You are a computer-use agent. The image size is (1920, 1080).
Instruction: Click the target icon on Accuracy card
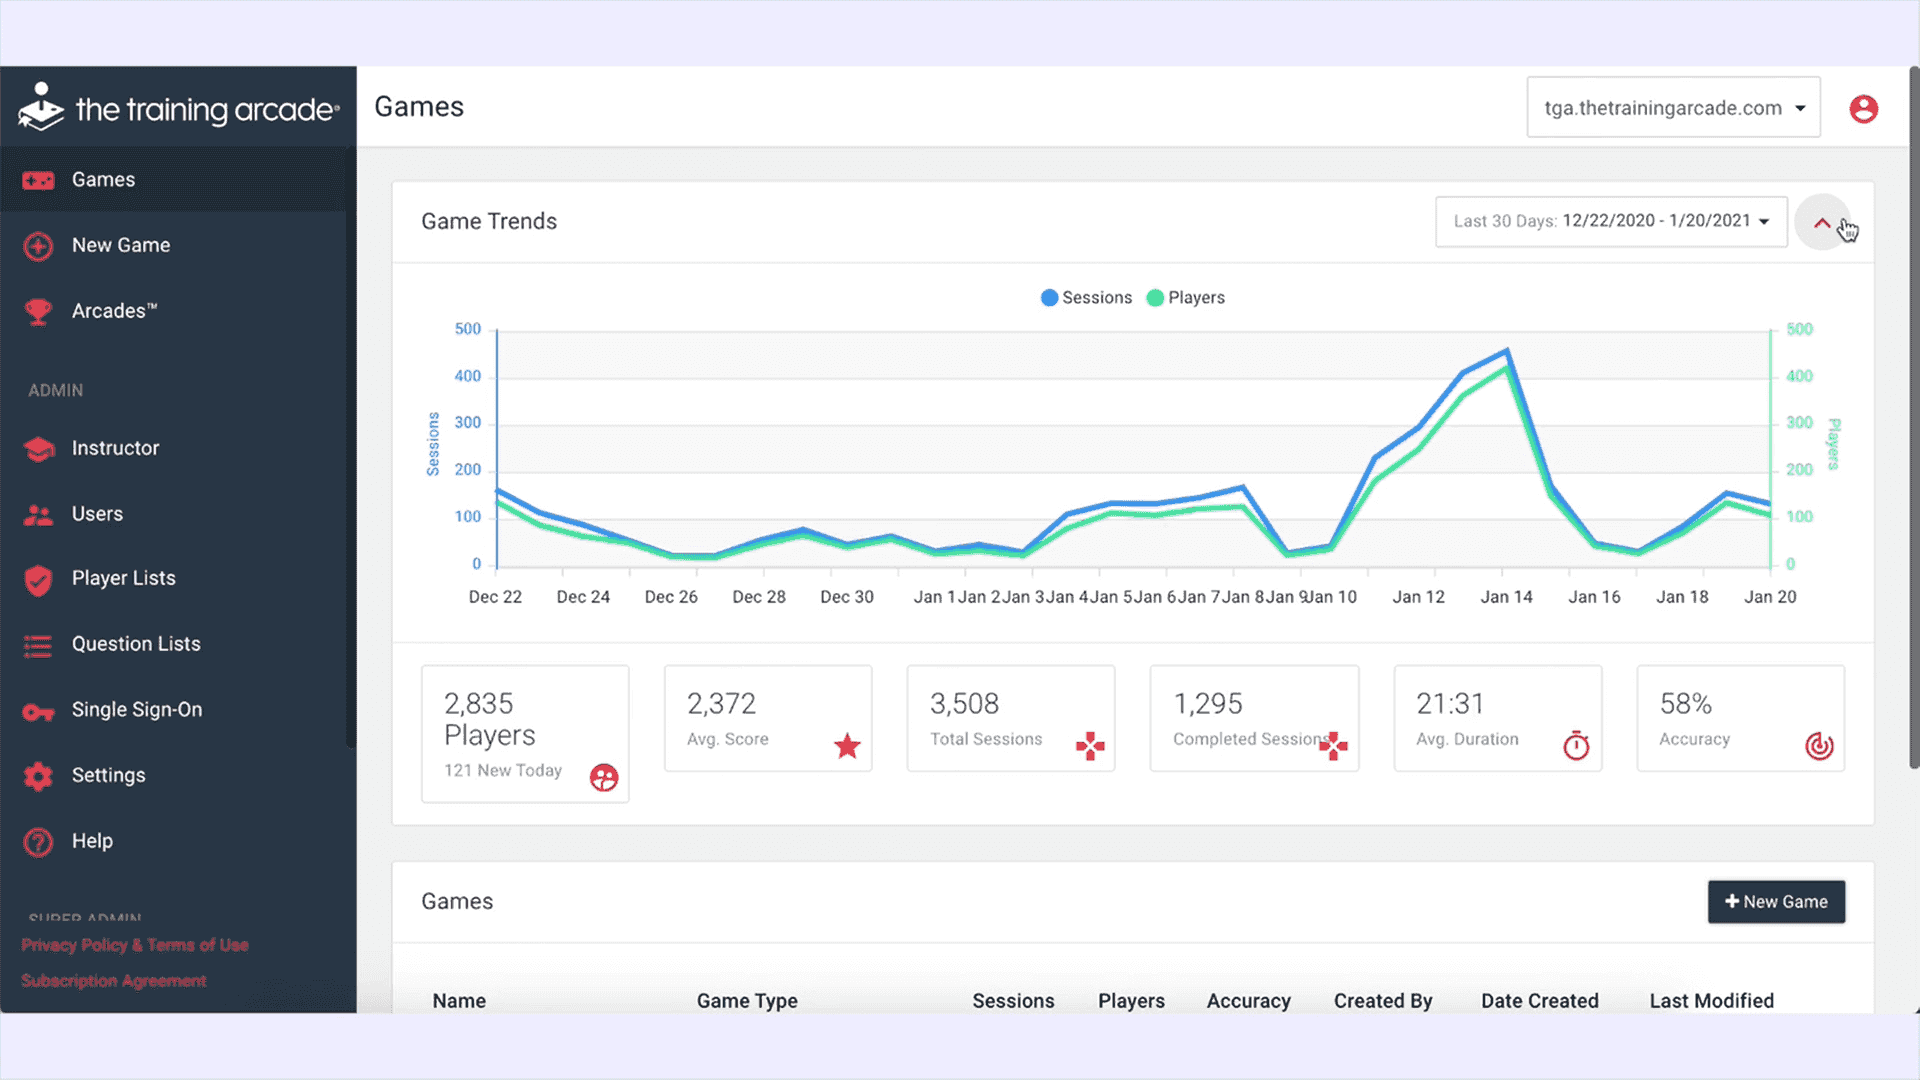(1819, 745)
